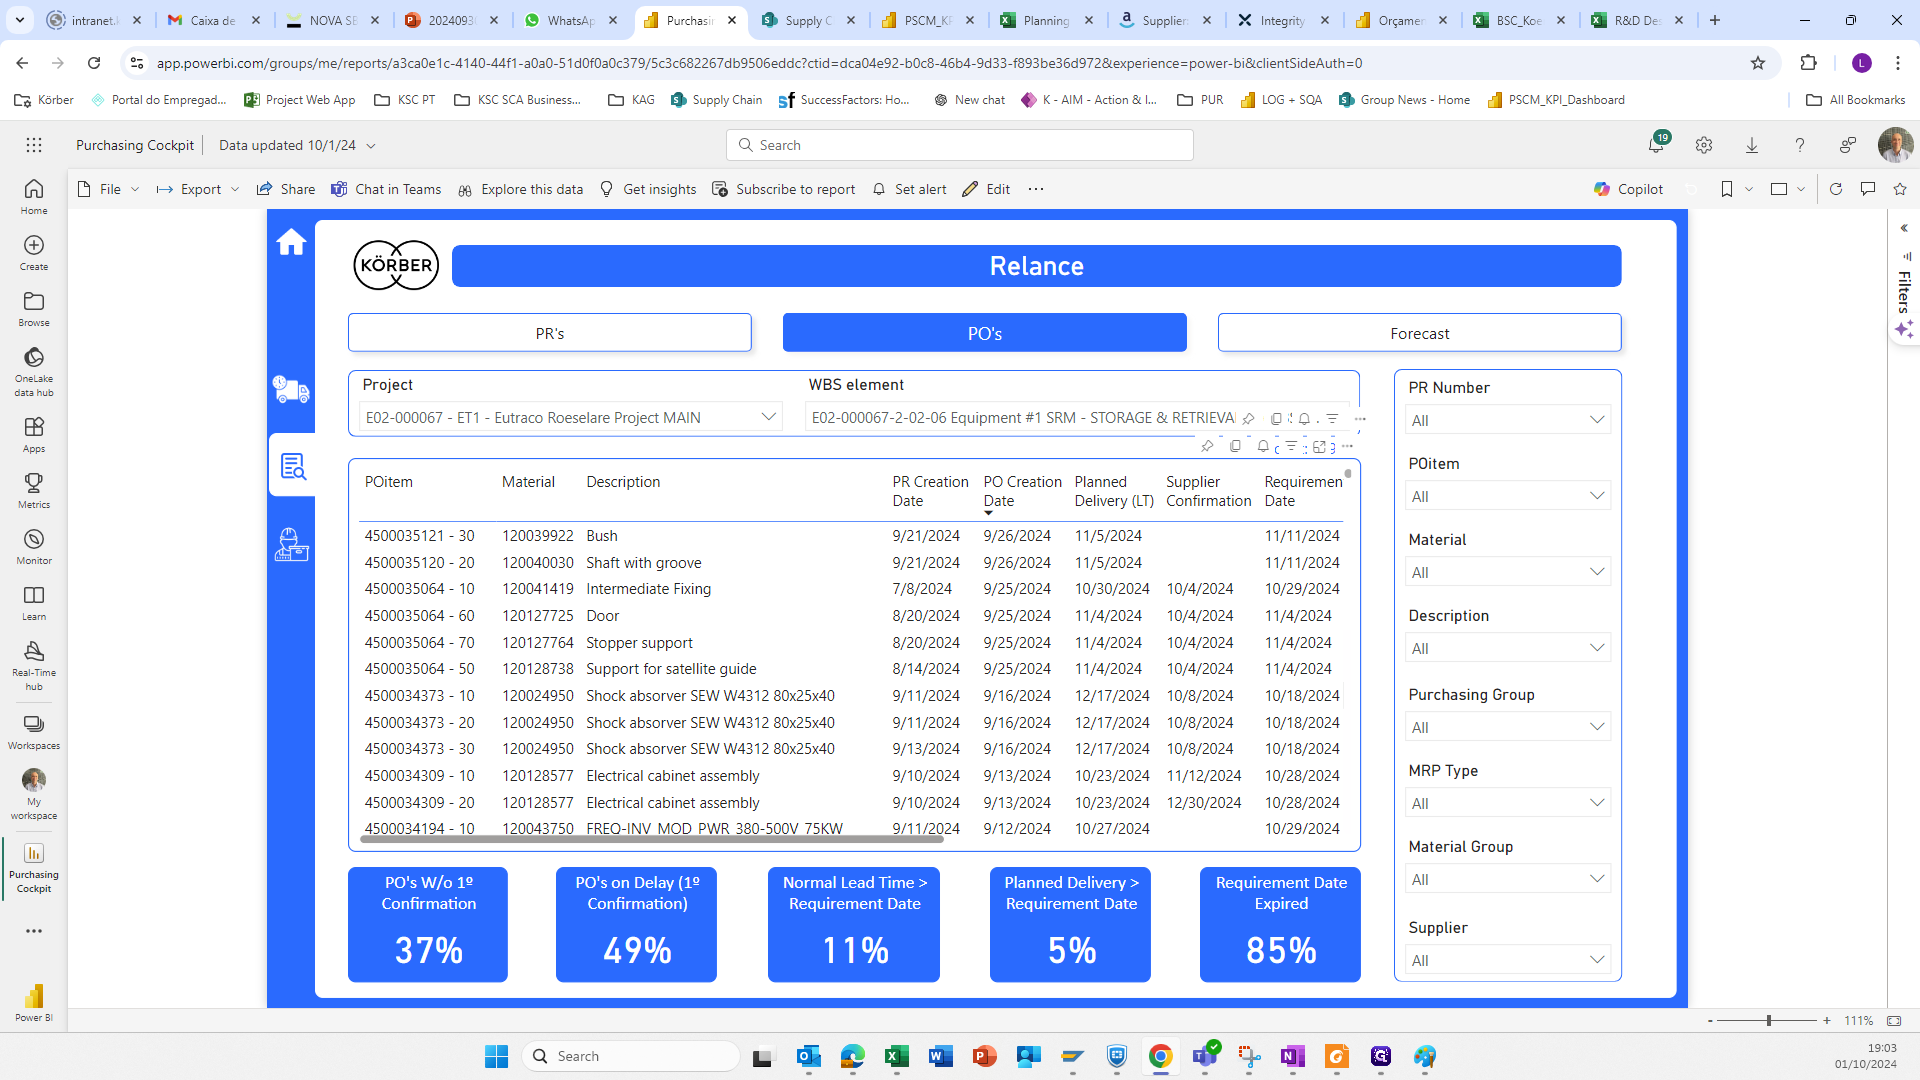The image size is (1920, 1080).
Task: Open Copilot pane
Action: pyautogui.click(x=1628, y=189)
